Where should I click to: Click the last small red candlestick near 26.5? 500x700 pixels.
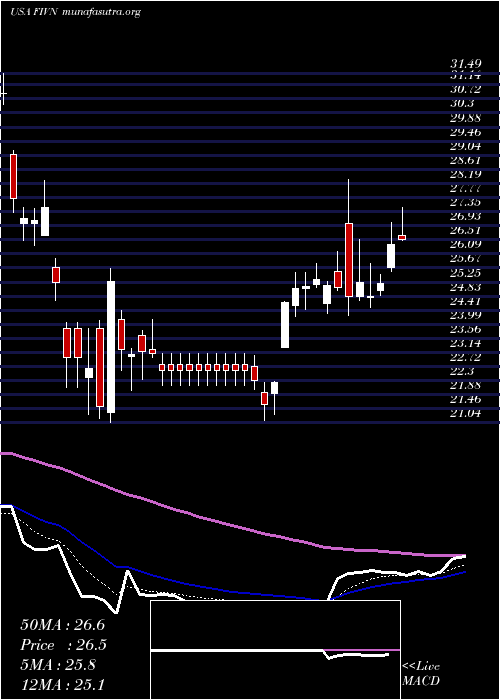pos(402,238)
